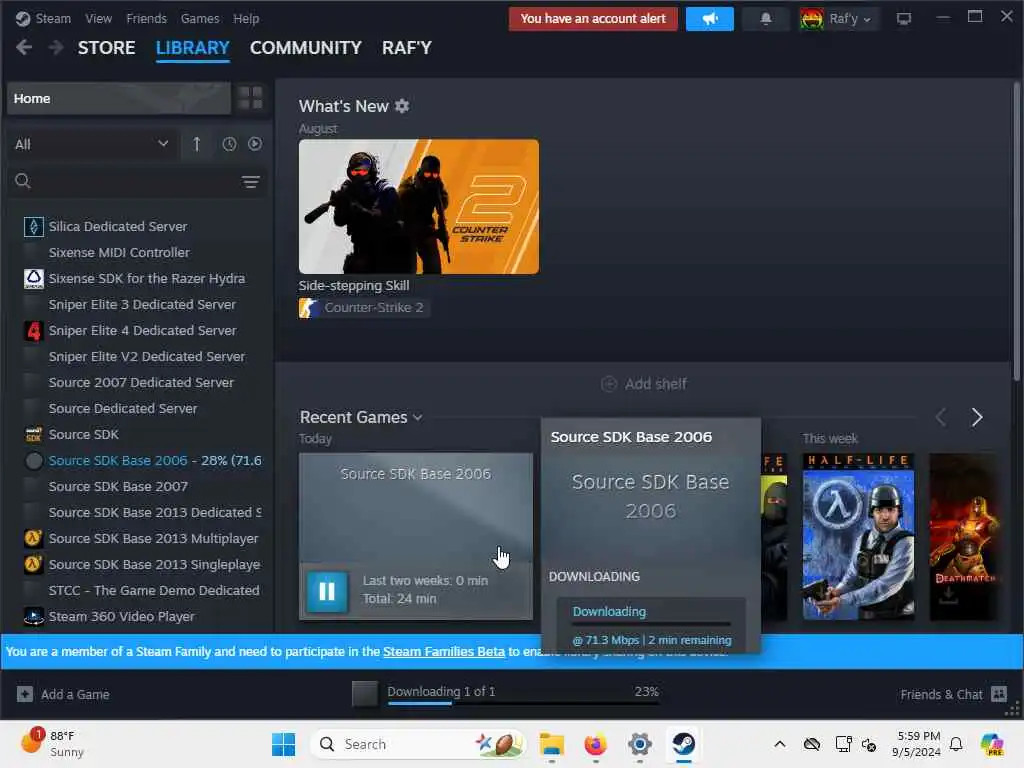Open What's New settings gear
The height and width of the screenshot is (768, 1024).
tap(402, 106)
